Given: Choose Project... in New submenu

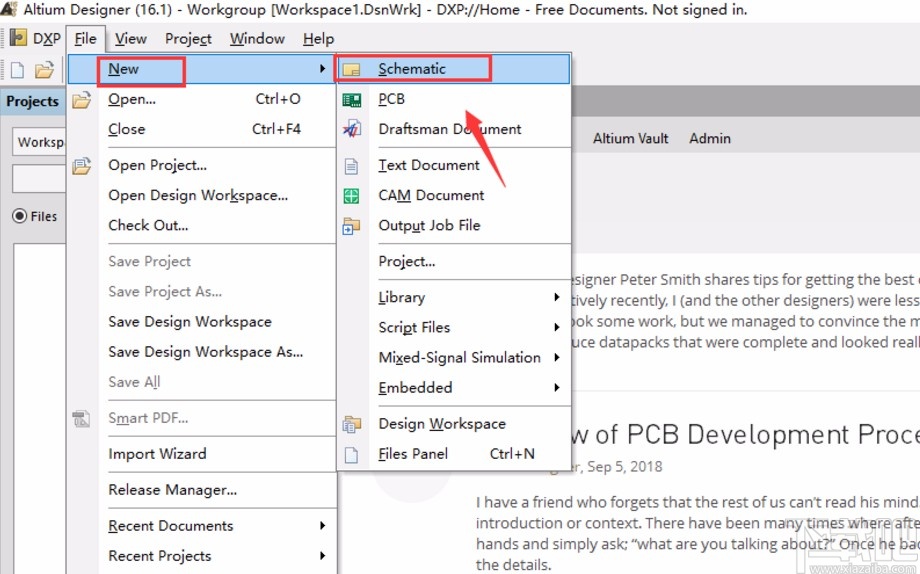Looking at the screenshot, I should [454, 262].
